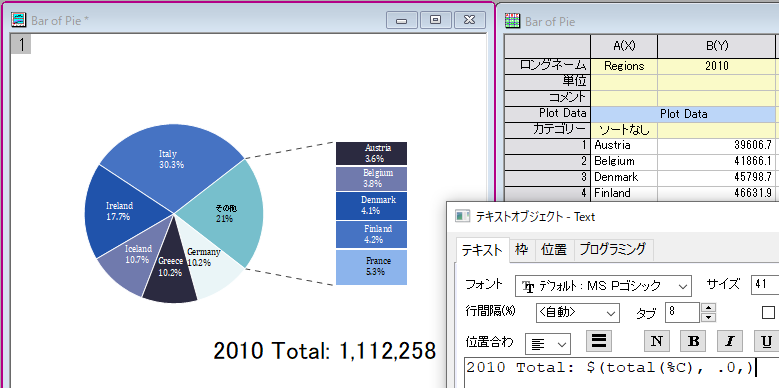This screenshot has height=388, width=779.
Task: Select row header カテゴリー
Action: point(547,130)
